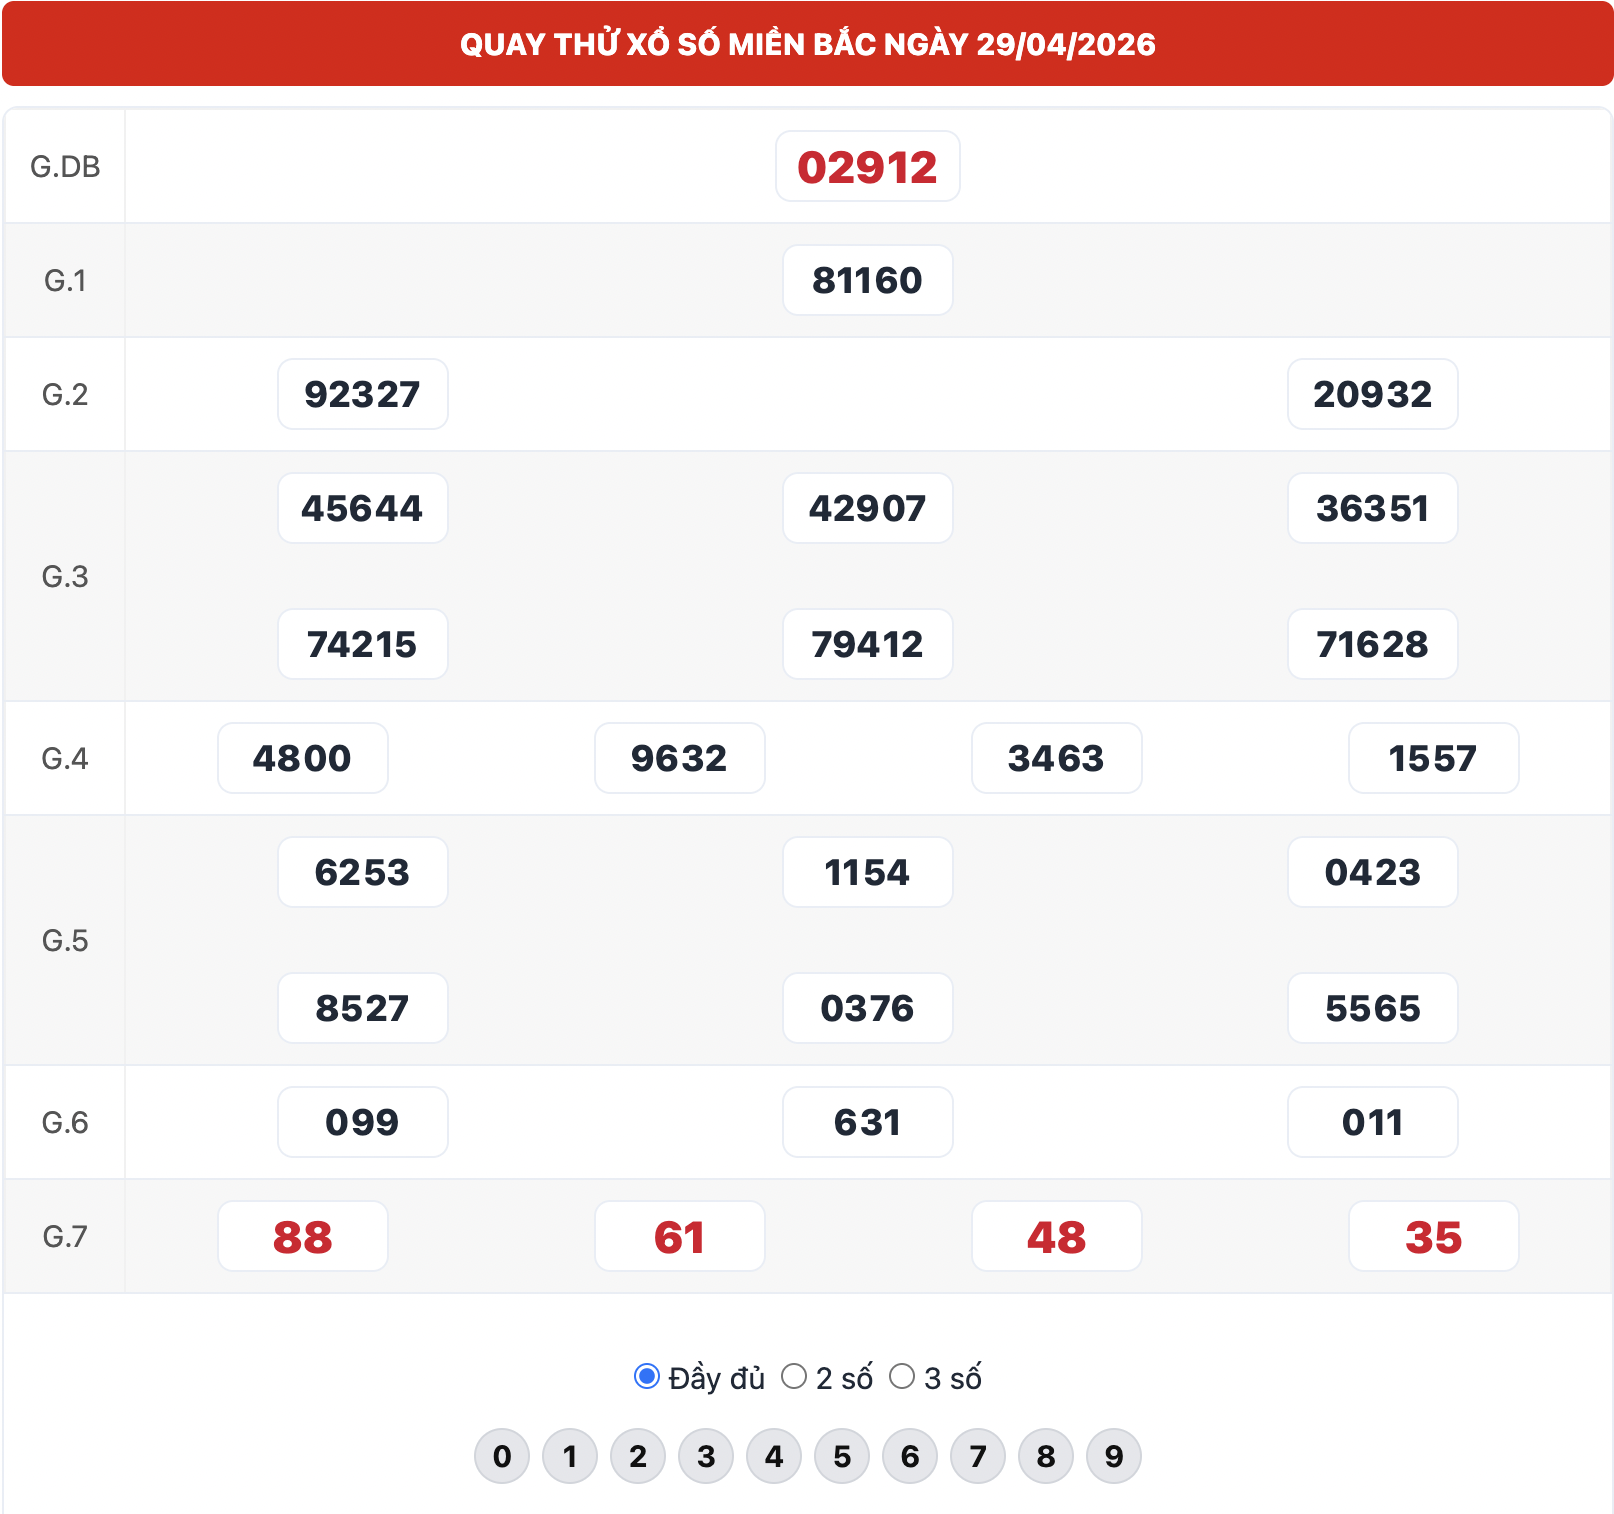Click digit filter button 0
Image resolution: width=1614 pixels, height=1514 pixels.
click(x=502, y=1456)
